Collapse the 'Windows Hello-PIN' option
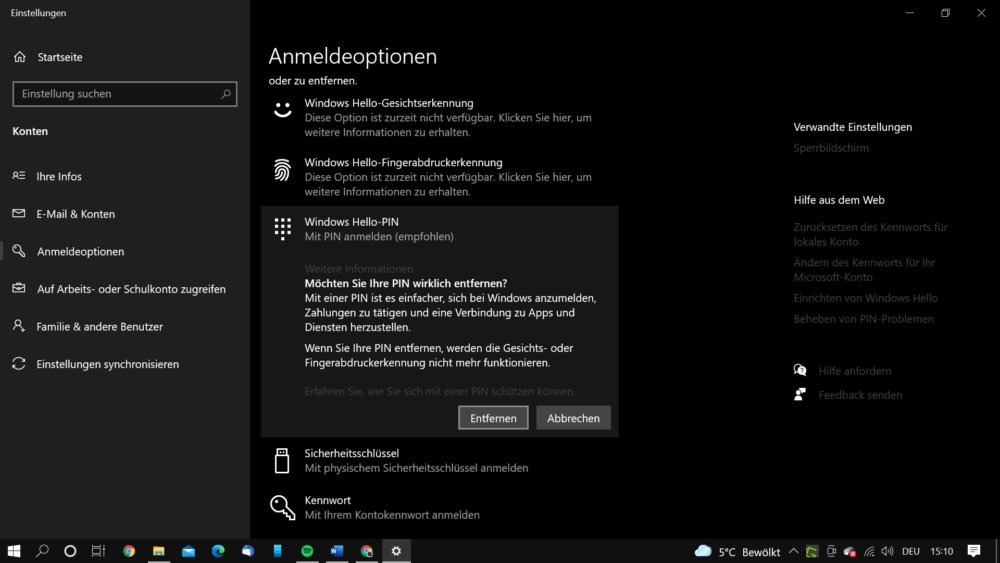1000x563 pixels. point(439,229)
